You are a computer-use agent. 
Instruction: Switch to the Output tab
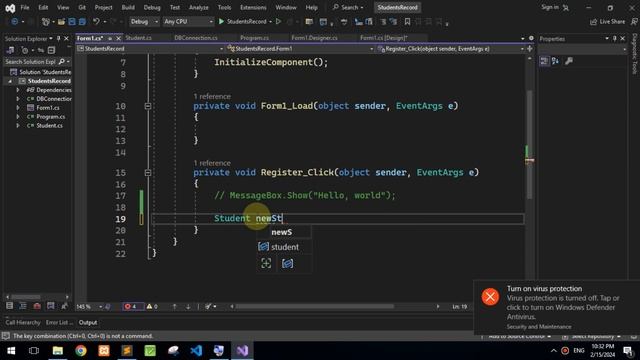point(88,322)
